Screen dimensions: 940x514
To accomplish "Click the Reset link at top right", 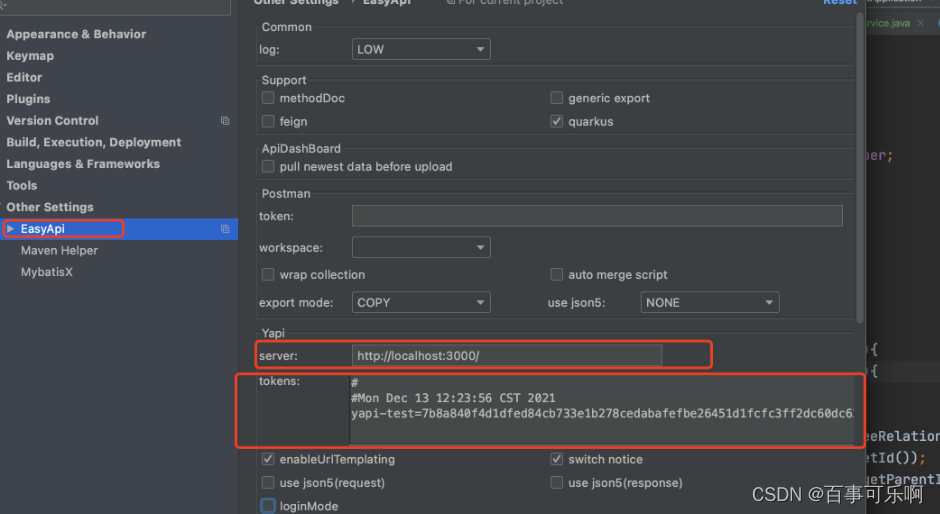I will point(840,2).
